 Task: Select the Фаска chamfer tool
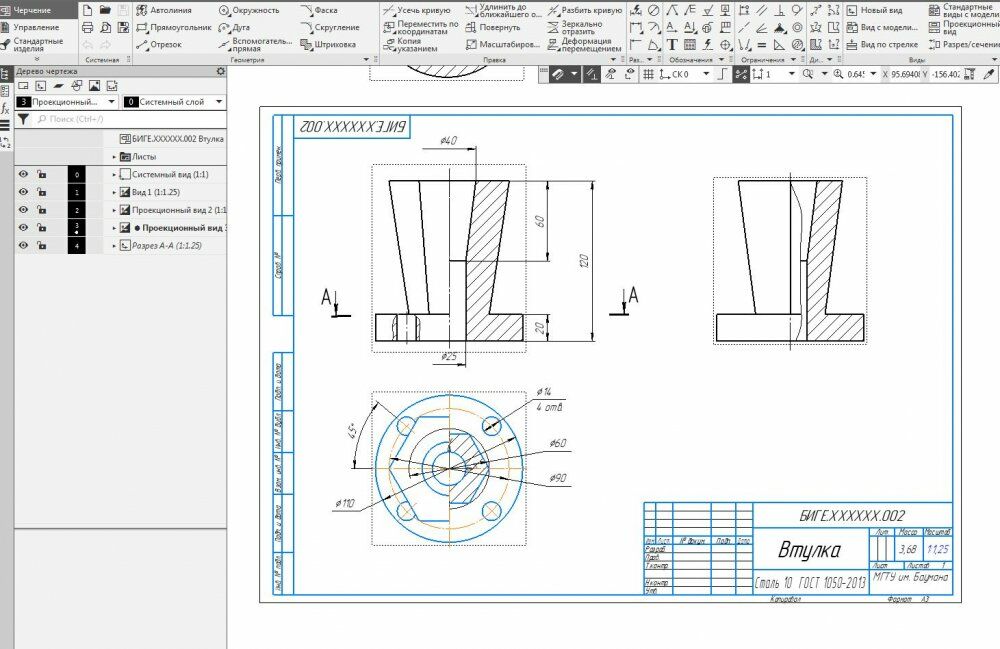[x=319, y=10]
